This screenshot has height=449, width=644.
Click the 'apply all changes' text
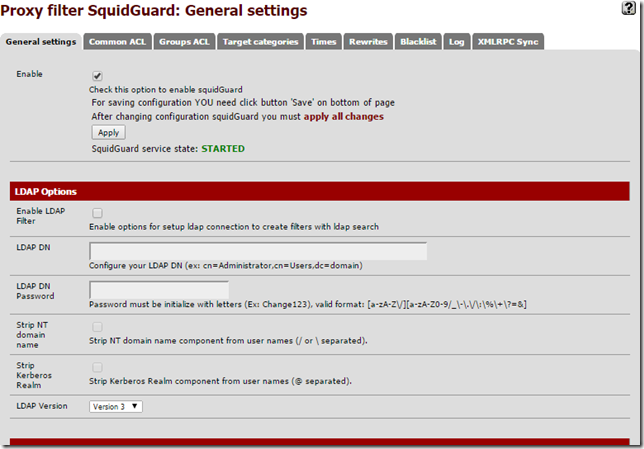click(344, 117)
